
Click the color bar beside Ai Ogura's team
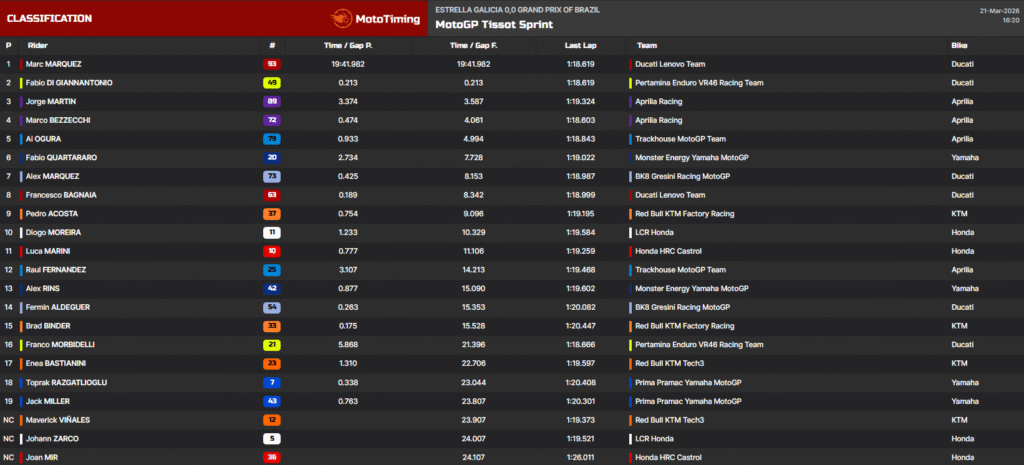[x=630, y=139]
